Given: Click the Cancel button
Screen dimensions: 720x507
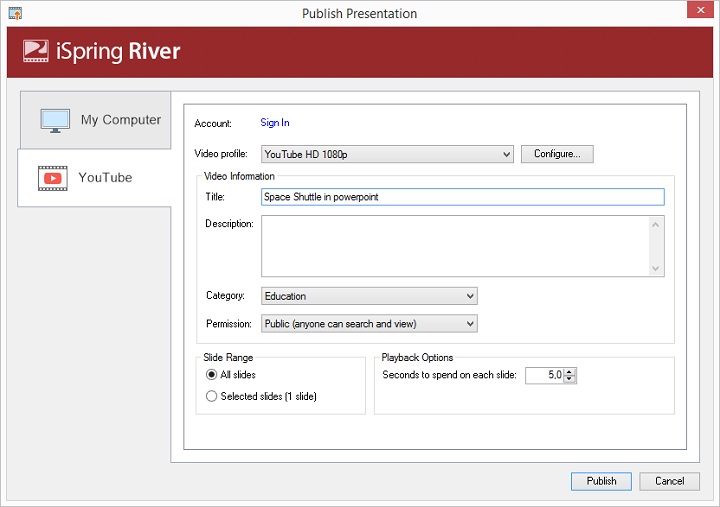Looking at the screenshot, I should 669,481.
